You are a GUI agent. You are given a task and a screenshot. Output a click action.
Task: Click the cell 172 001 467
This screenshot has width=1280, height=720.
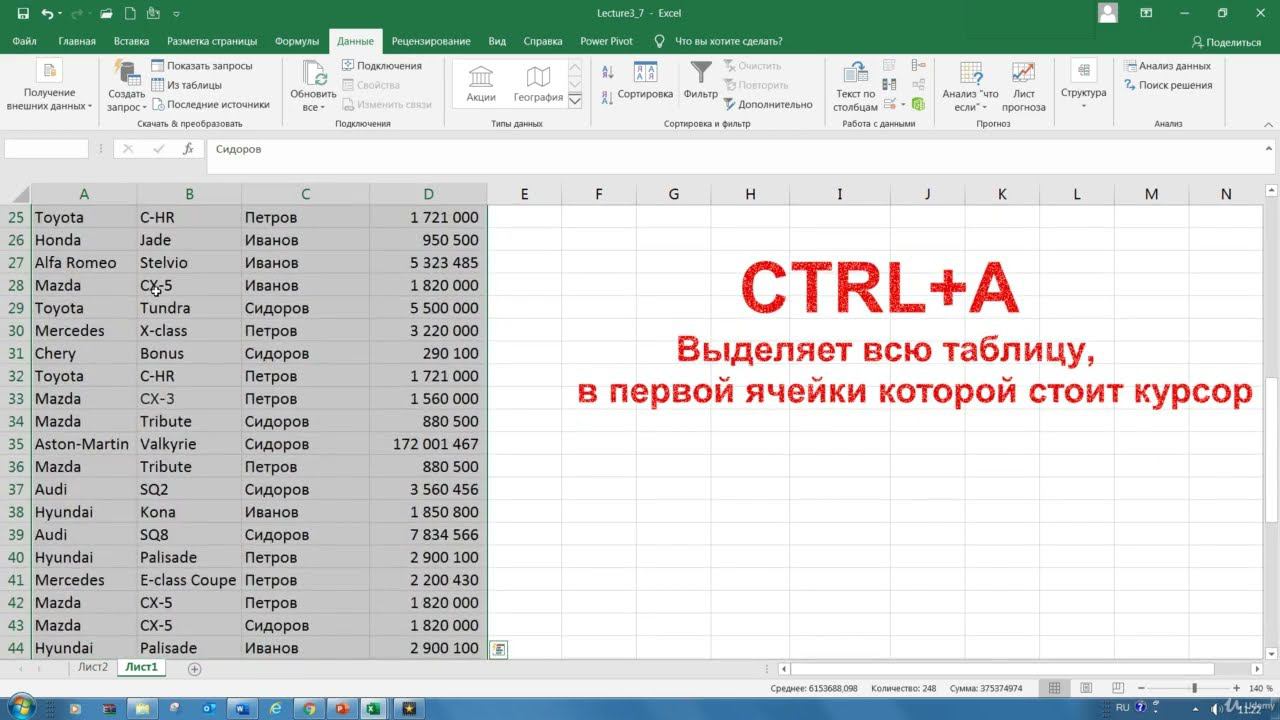428,444
